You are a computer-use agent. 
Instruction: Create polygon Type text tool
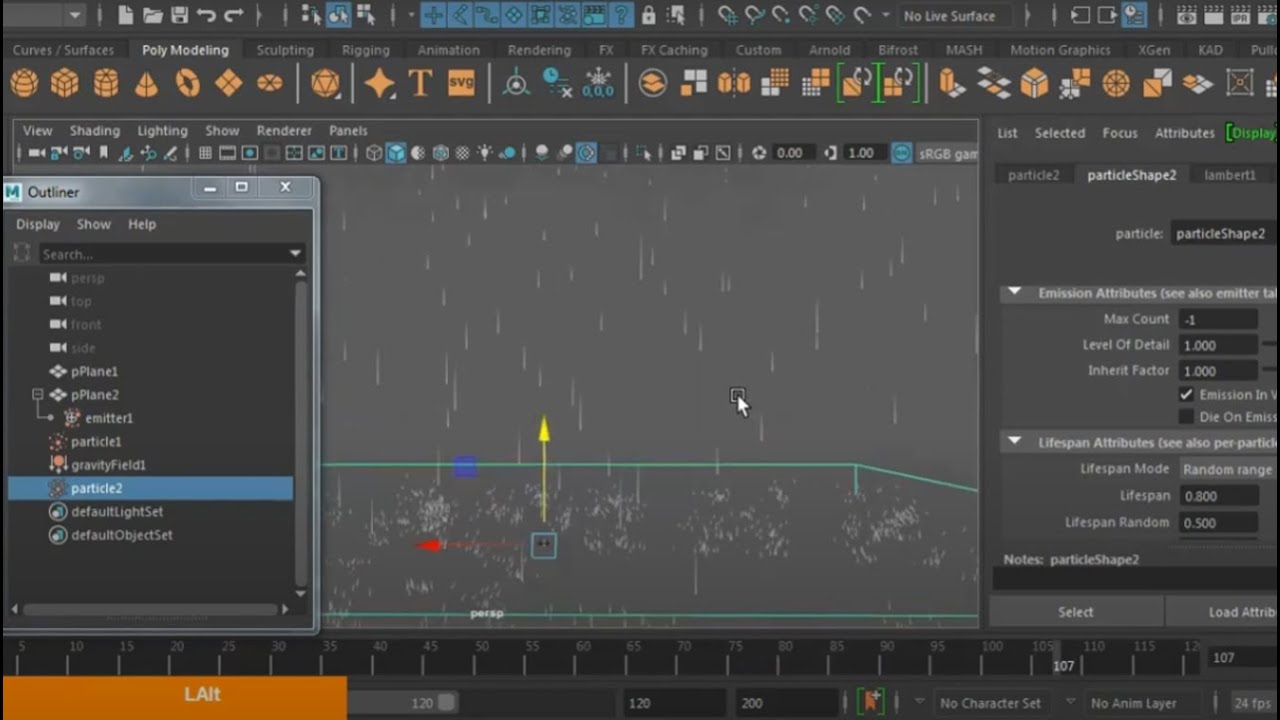click(x=420, y=83)
